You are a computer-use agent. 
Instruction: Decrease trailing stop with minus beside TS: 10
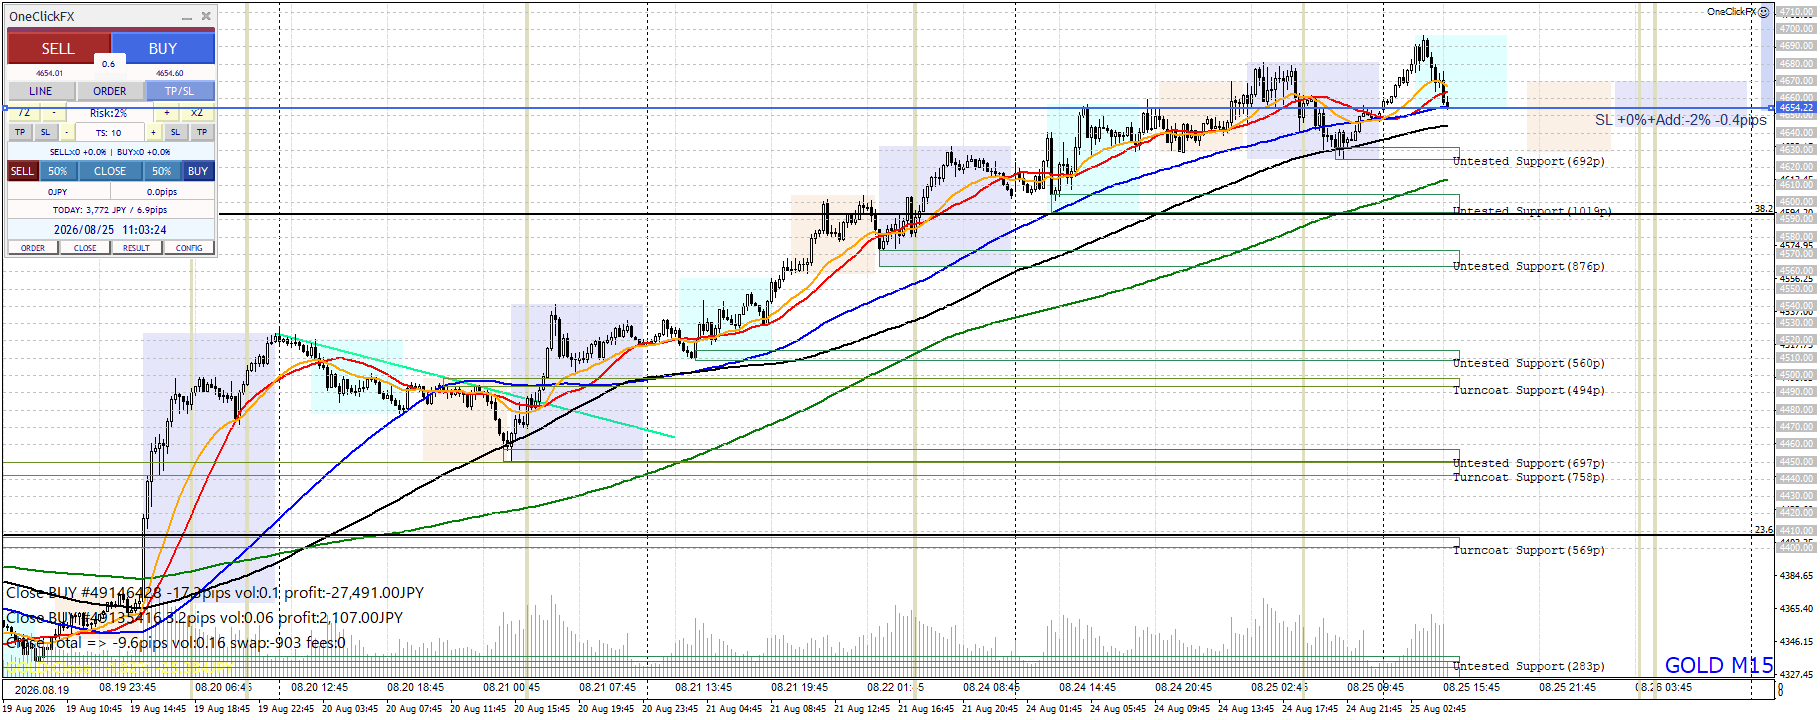[66, 132]
